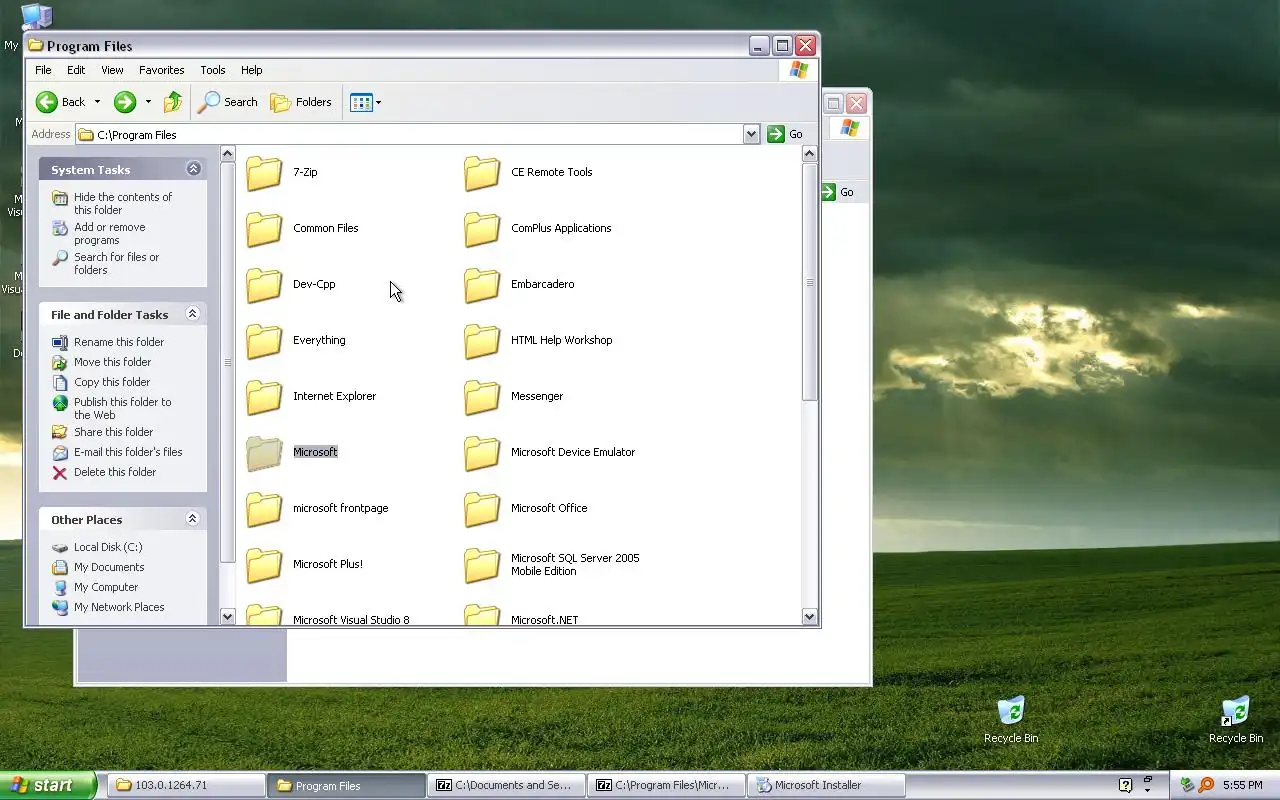Click the Go button in Program Files window
1280x800 pixels.
coord(786,134)
